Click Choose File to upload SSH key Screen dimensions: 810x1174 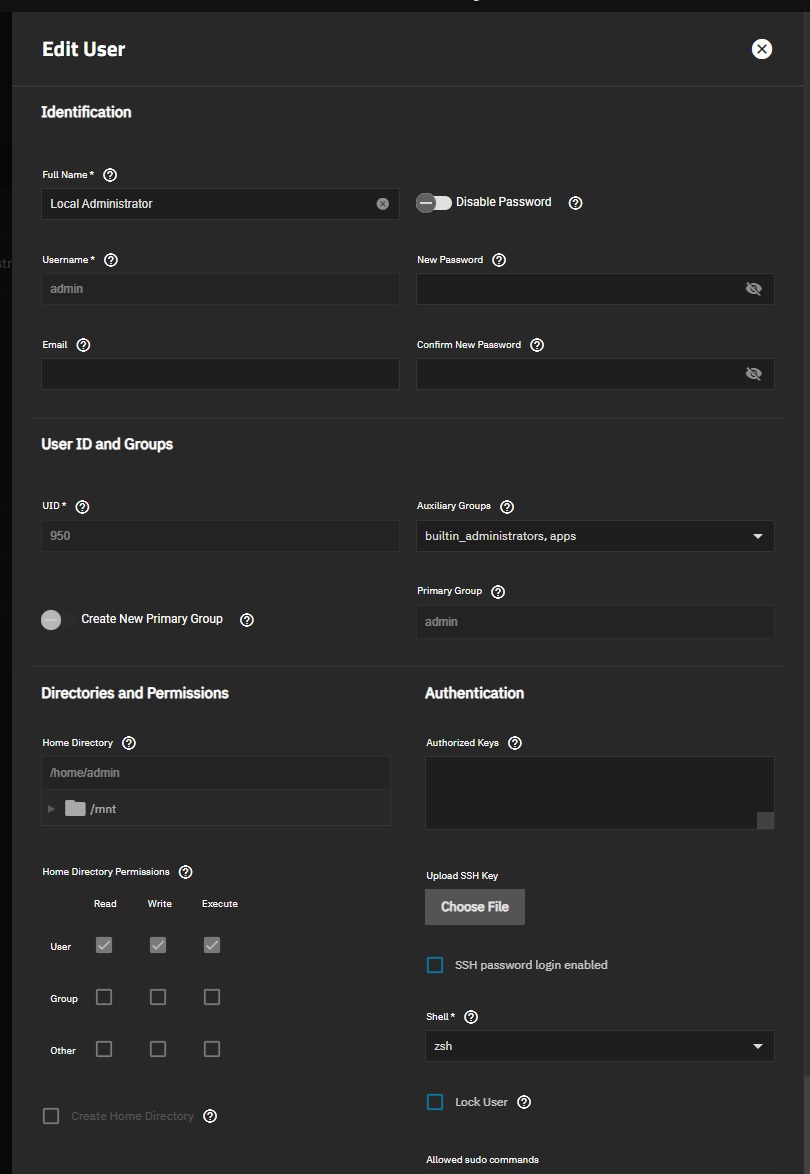pyautogui.click(x=475, y=907)
